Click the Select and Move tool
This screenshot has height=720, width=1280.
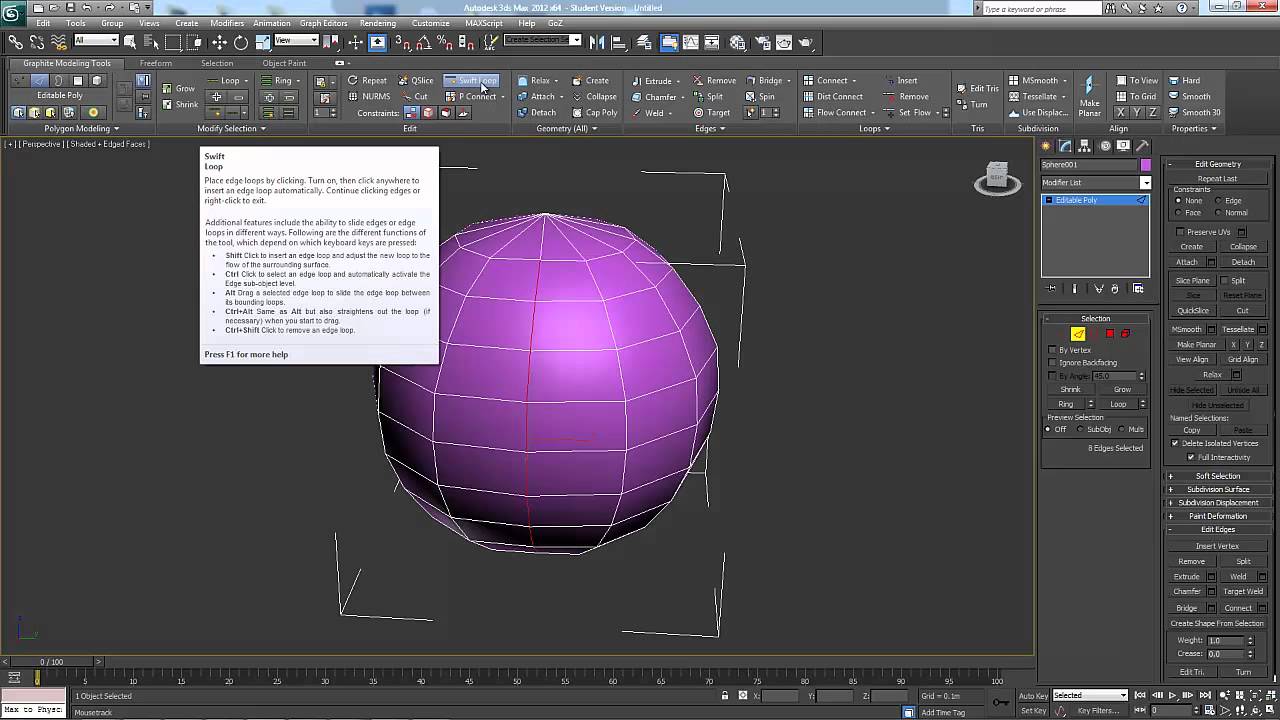(219, 42)
